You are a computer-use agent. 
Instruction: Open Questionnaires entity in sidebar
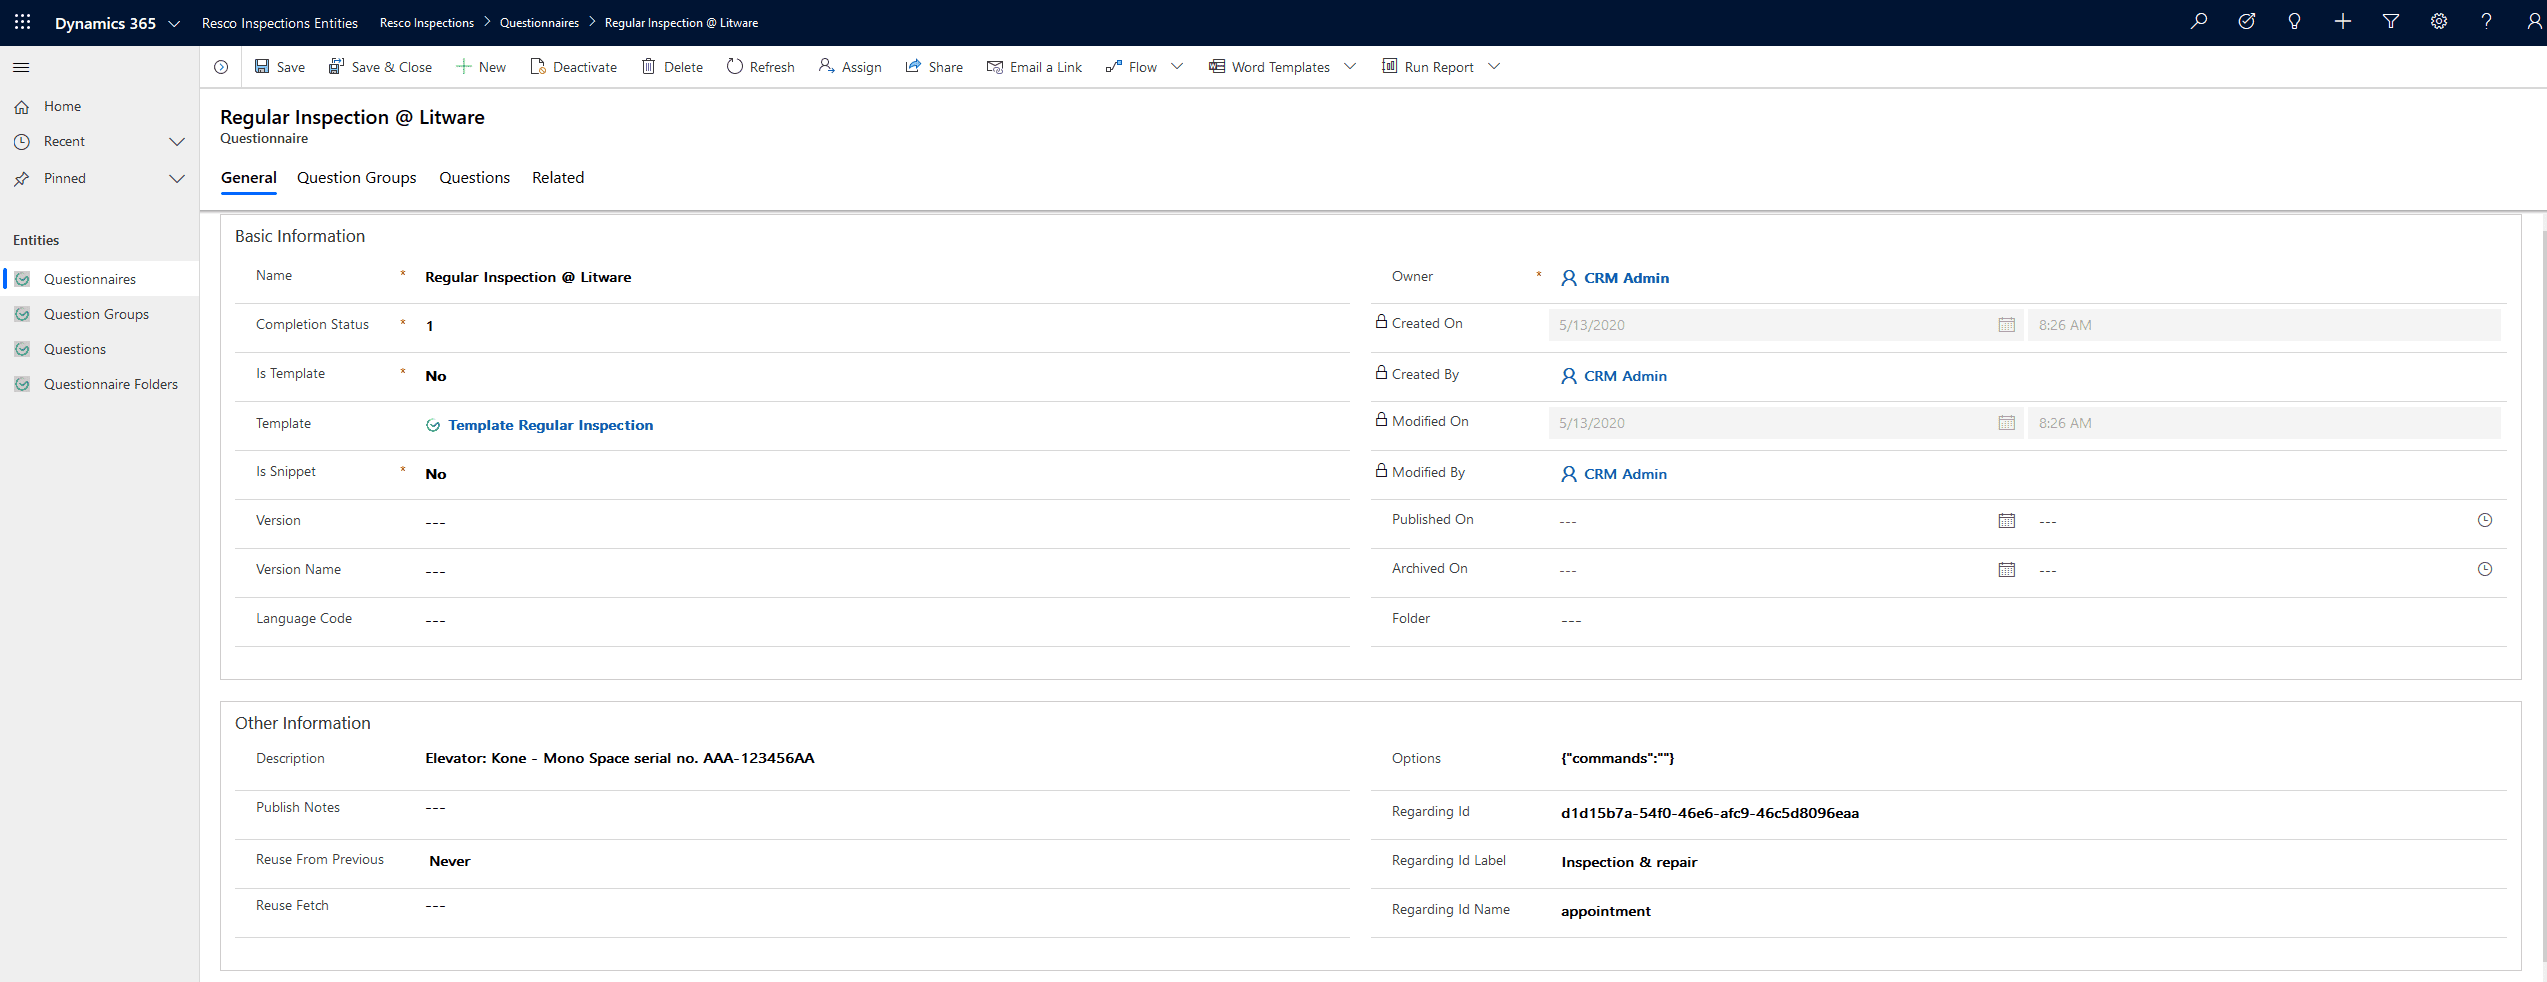tap(99, 279)
